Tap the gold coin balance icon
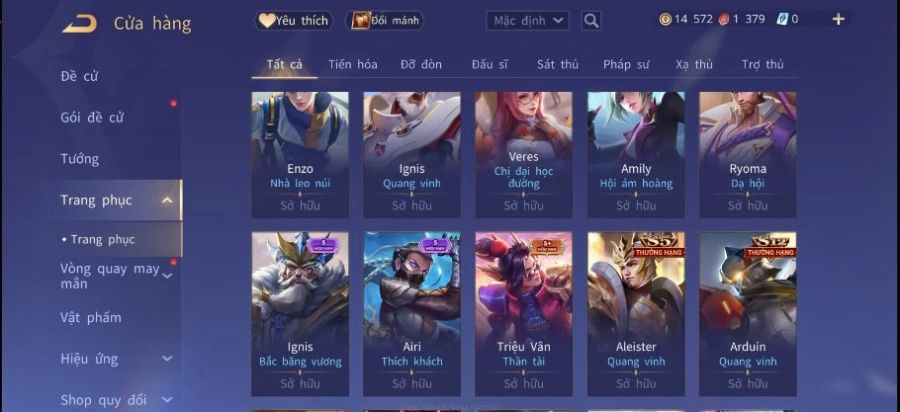 click(x=665, y=20)
